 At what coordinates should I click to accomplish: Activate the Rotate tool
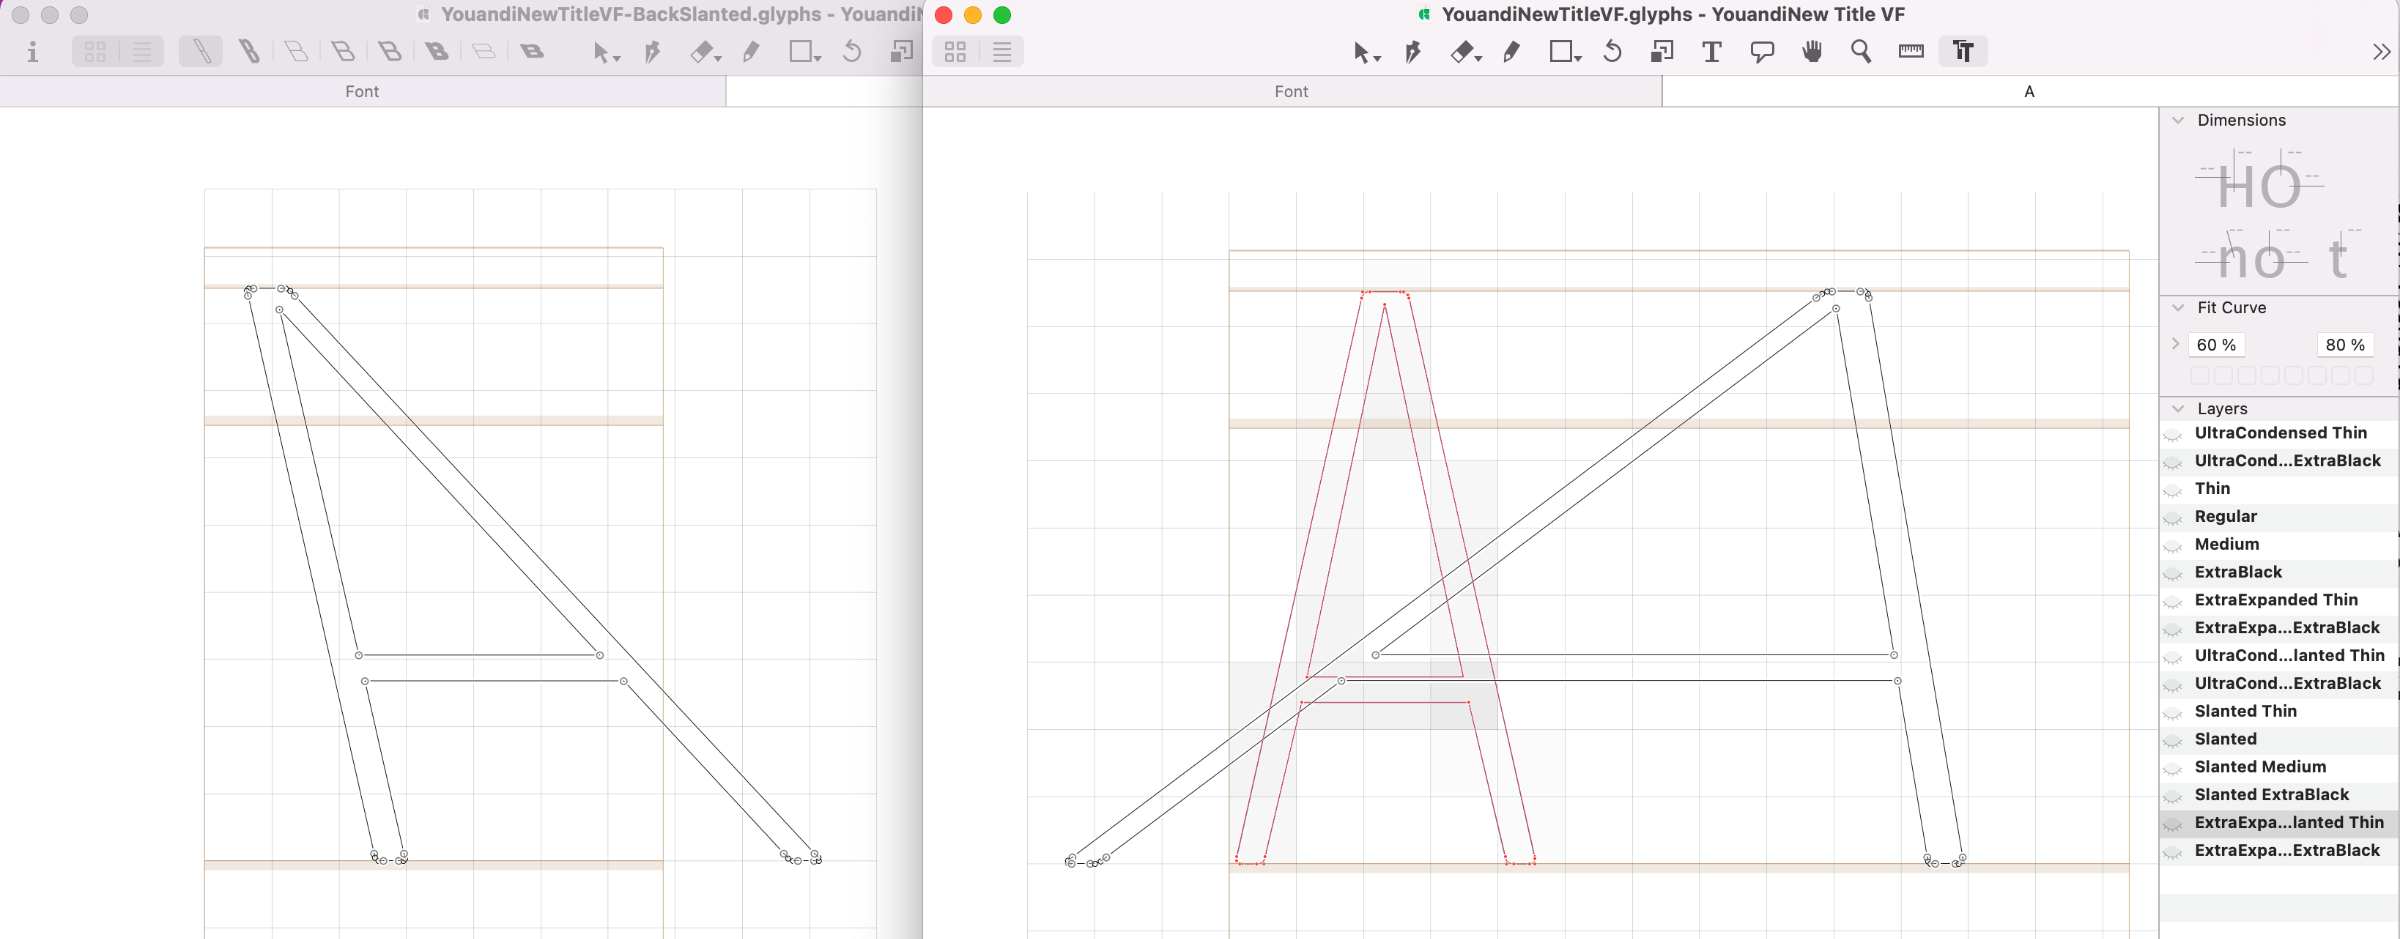(x=1612, y=51)
